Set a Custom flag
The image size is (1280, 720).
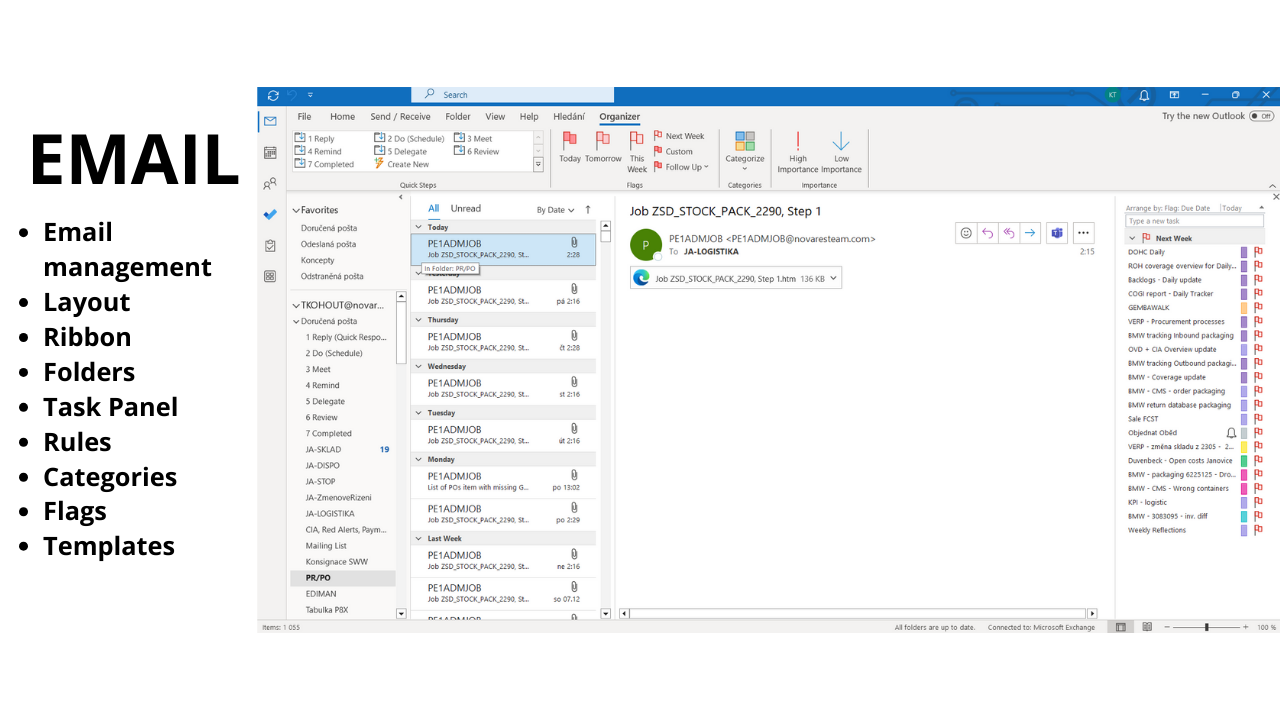673,151
